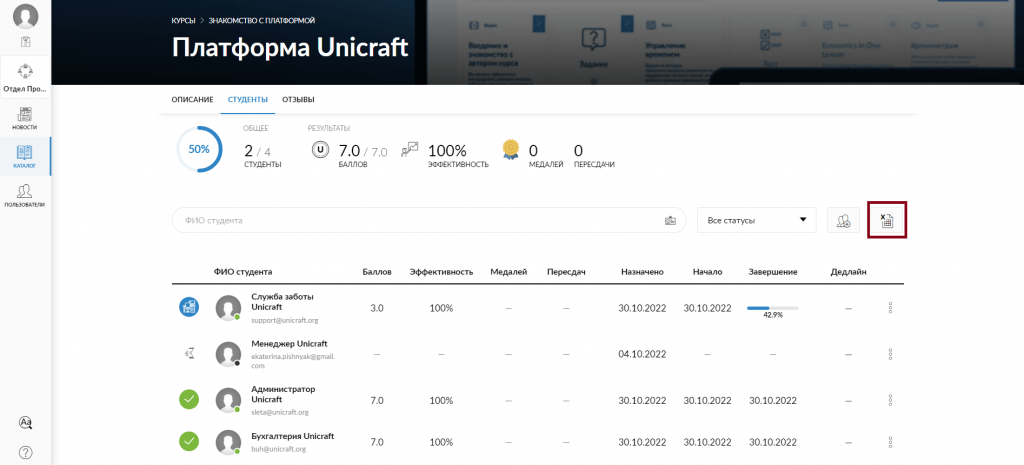Open the Отдел Про... department switcher
The image size is (1024, 465).
tap(25, 77)
